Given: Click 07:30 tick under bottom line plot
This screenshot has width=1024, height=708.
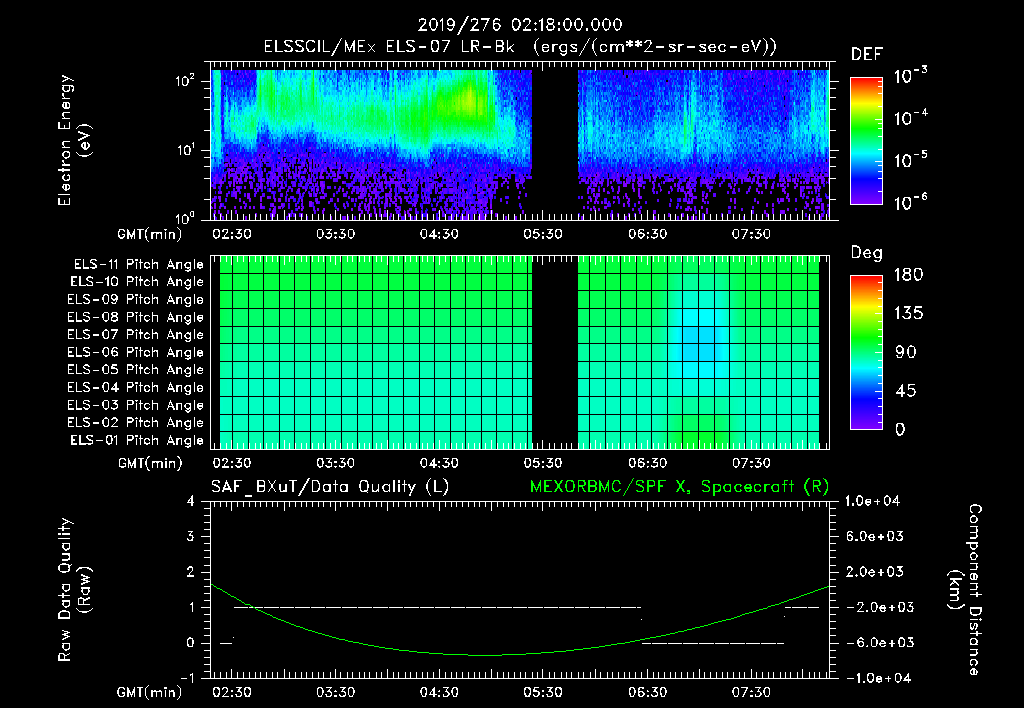Looking at the screenshot, I should click(751, 692).
